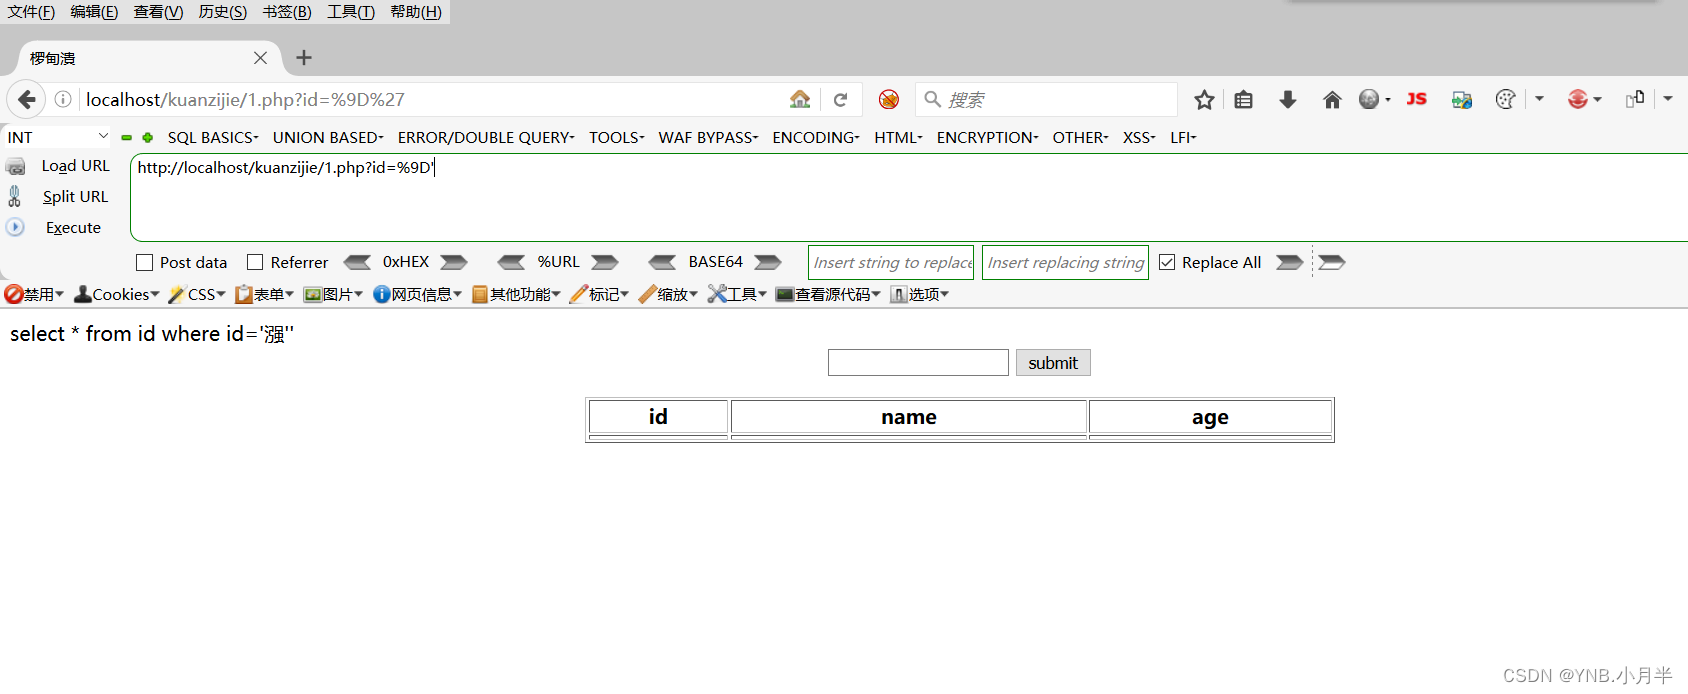This screenshot has height=694, width=1688.
Task: Click the left arrow before BASE64
Action: [x=662, y=262]
